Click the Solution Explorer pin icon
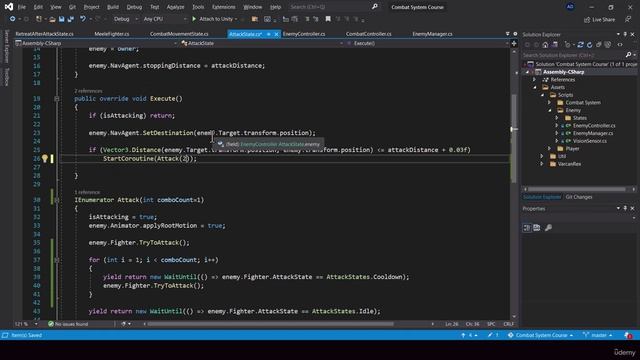Viewport: 640px width, 360px height. 625,34
